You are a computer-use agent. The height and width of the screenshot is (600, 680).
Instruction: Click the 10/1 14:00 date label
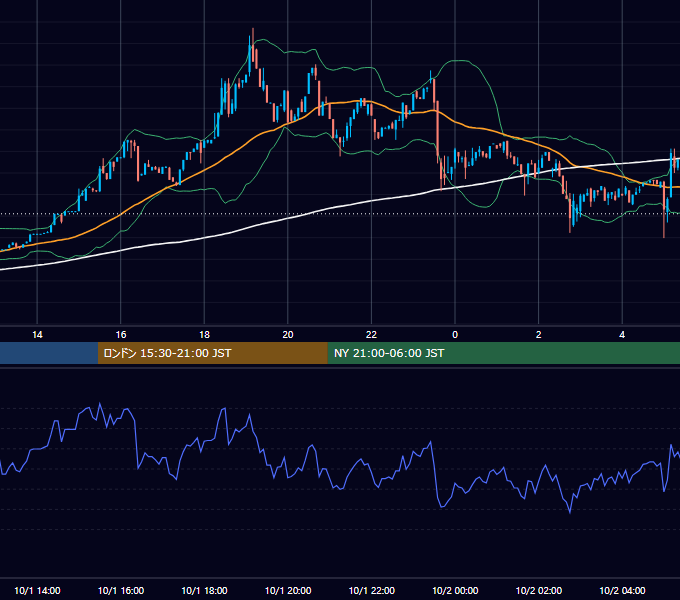coord(37,590)
